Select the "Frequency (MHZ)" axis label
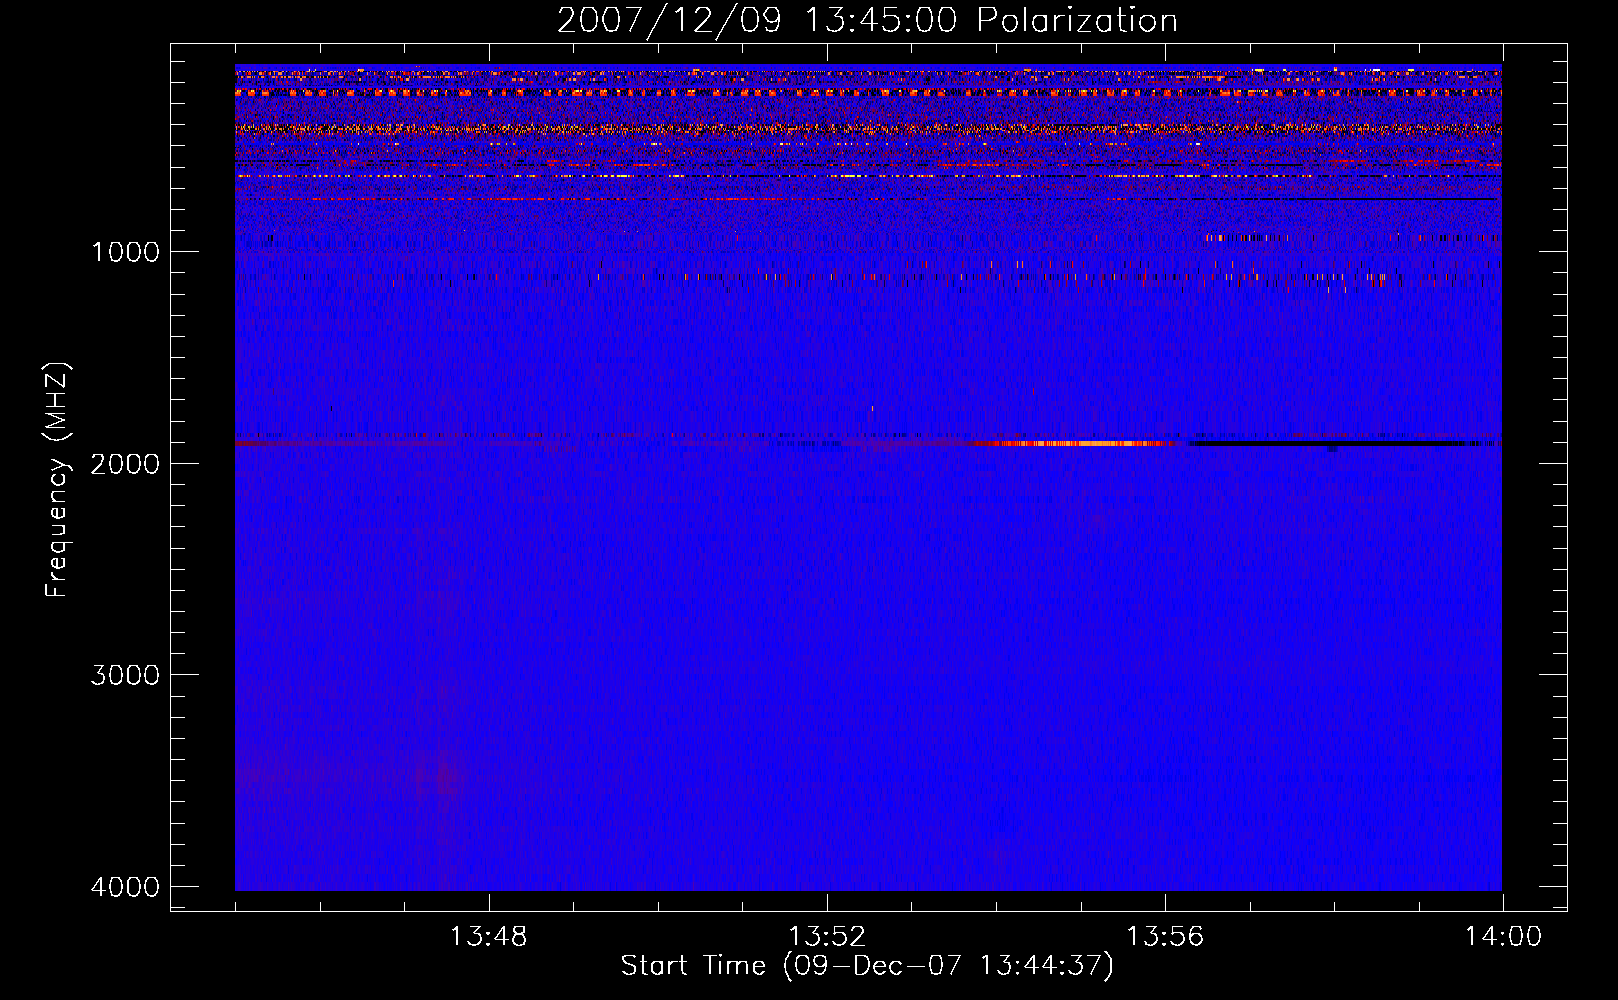This screenshot has height=1000, width=1618. pos(56,480)
